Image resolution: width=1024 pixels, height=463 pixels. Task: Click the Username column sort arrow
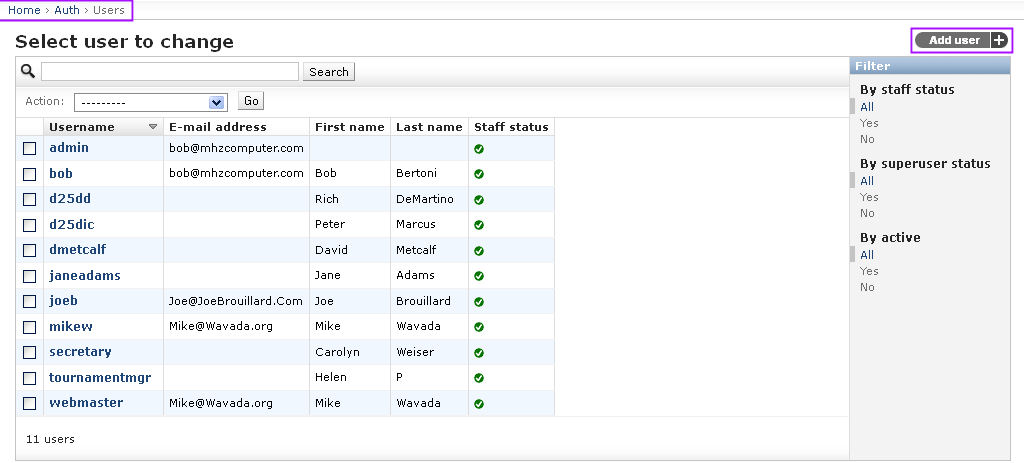[153, 127]
